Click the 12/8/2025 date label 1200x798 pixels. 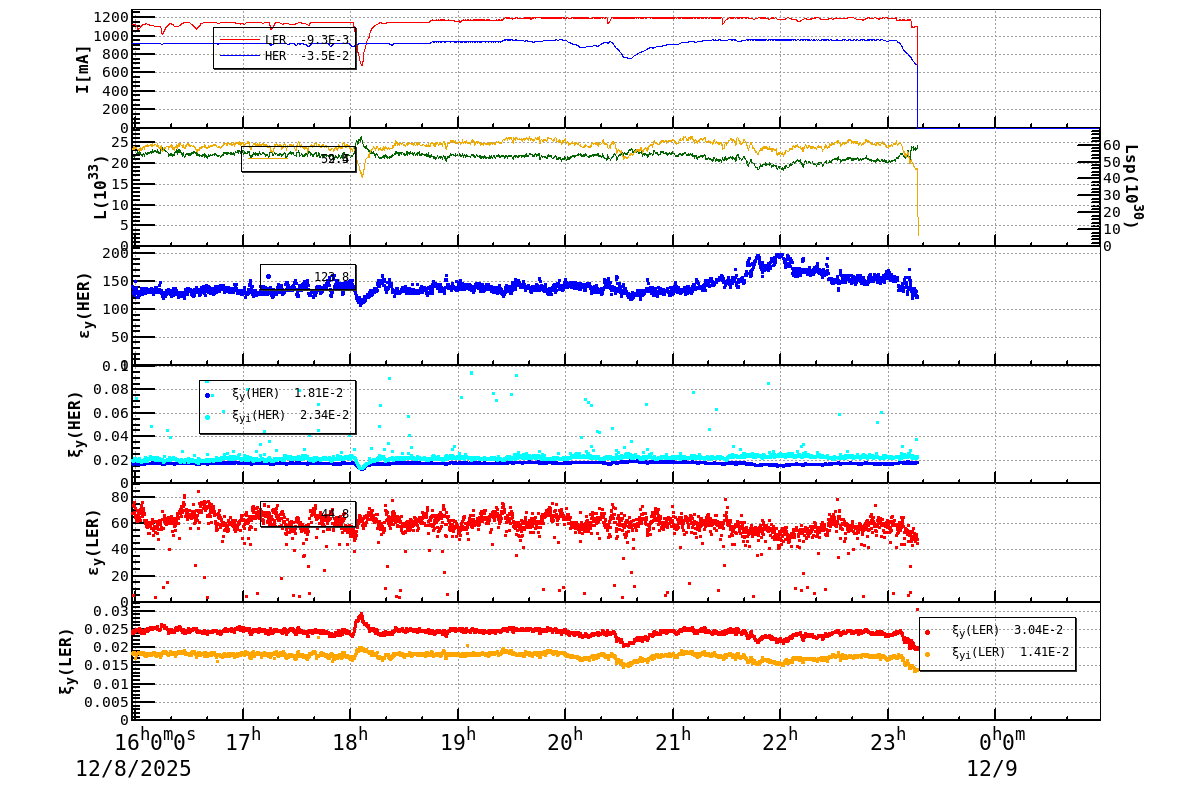[x=132, y=768]
